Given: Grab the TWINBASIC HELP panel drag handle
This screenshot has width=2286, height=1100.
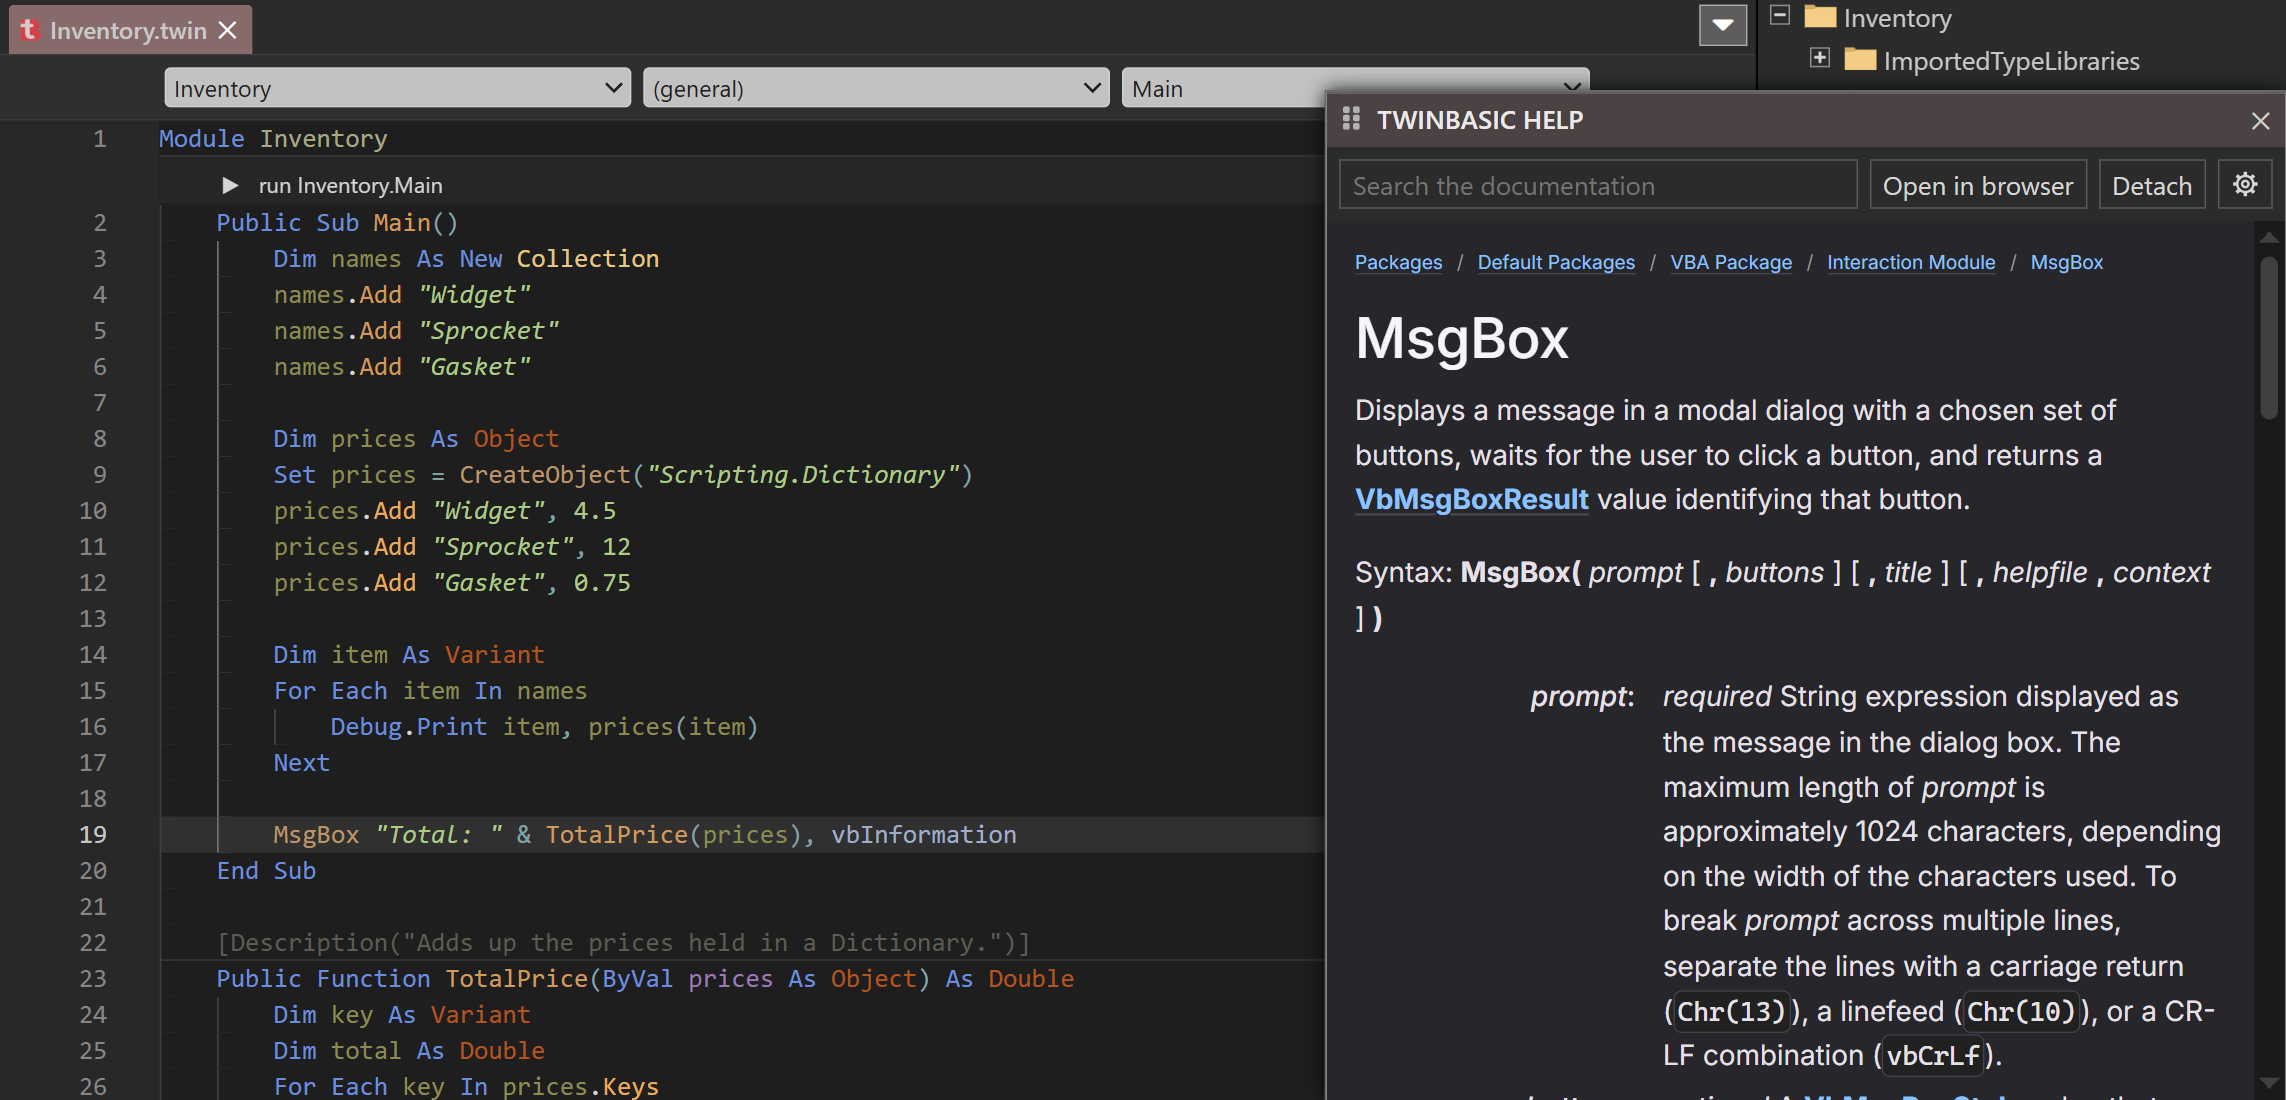Looking at the screenshot, I should (x=1351, y=119).
